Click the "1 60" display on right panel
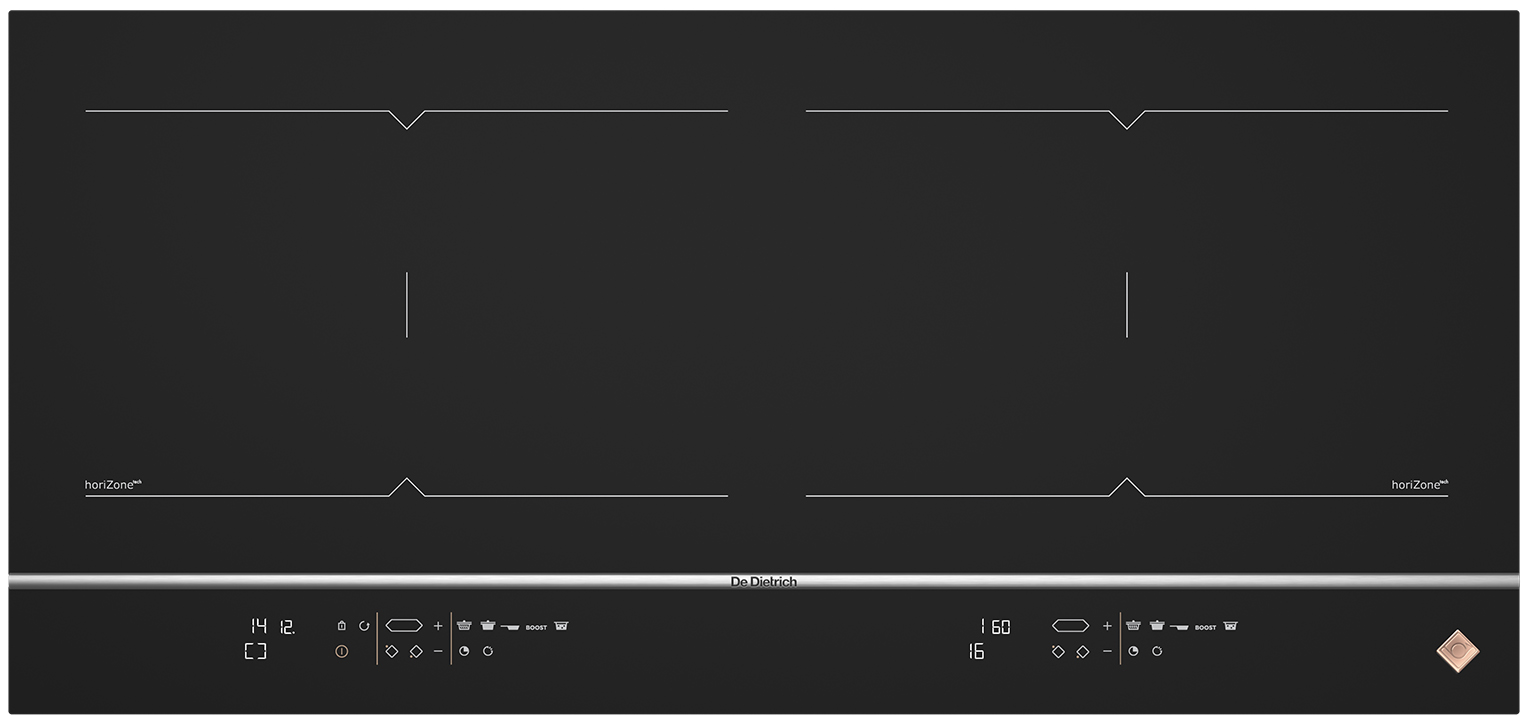The height and width of the screenshot is (715, 1522). tap(996, 627)
